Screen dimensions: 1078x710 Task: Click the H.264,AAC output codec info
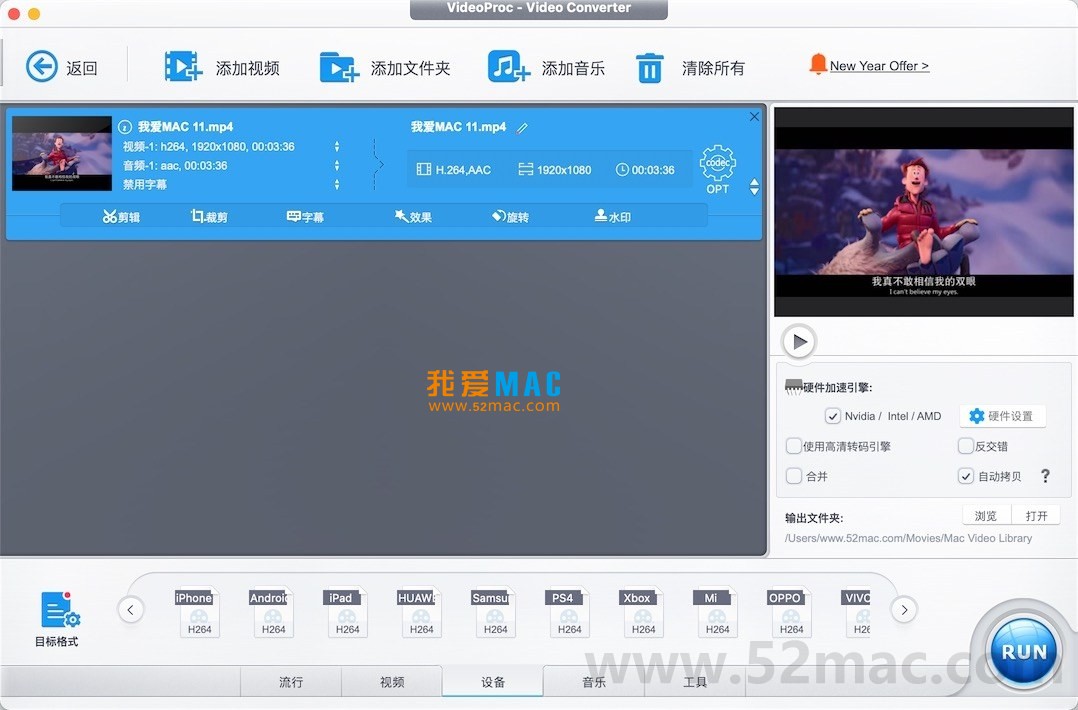pyautogui.click(x=454, y=170)
